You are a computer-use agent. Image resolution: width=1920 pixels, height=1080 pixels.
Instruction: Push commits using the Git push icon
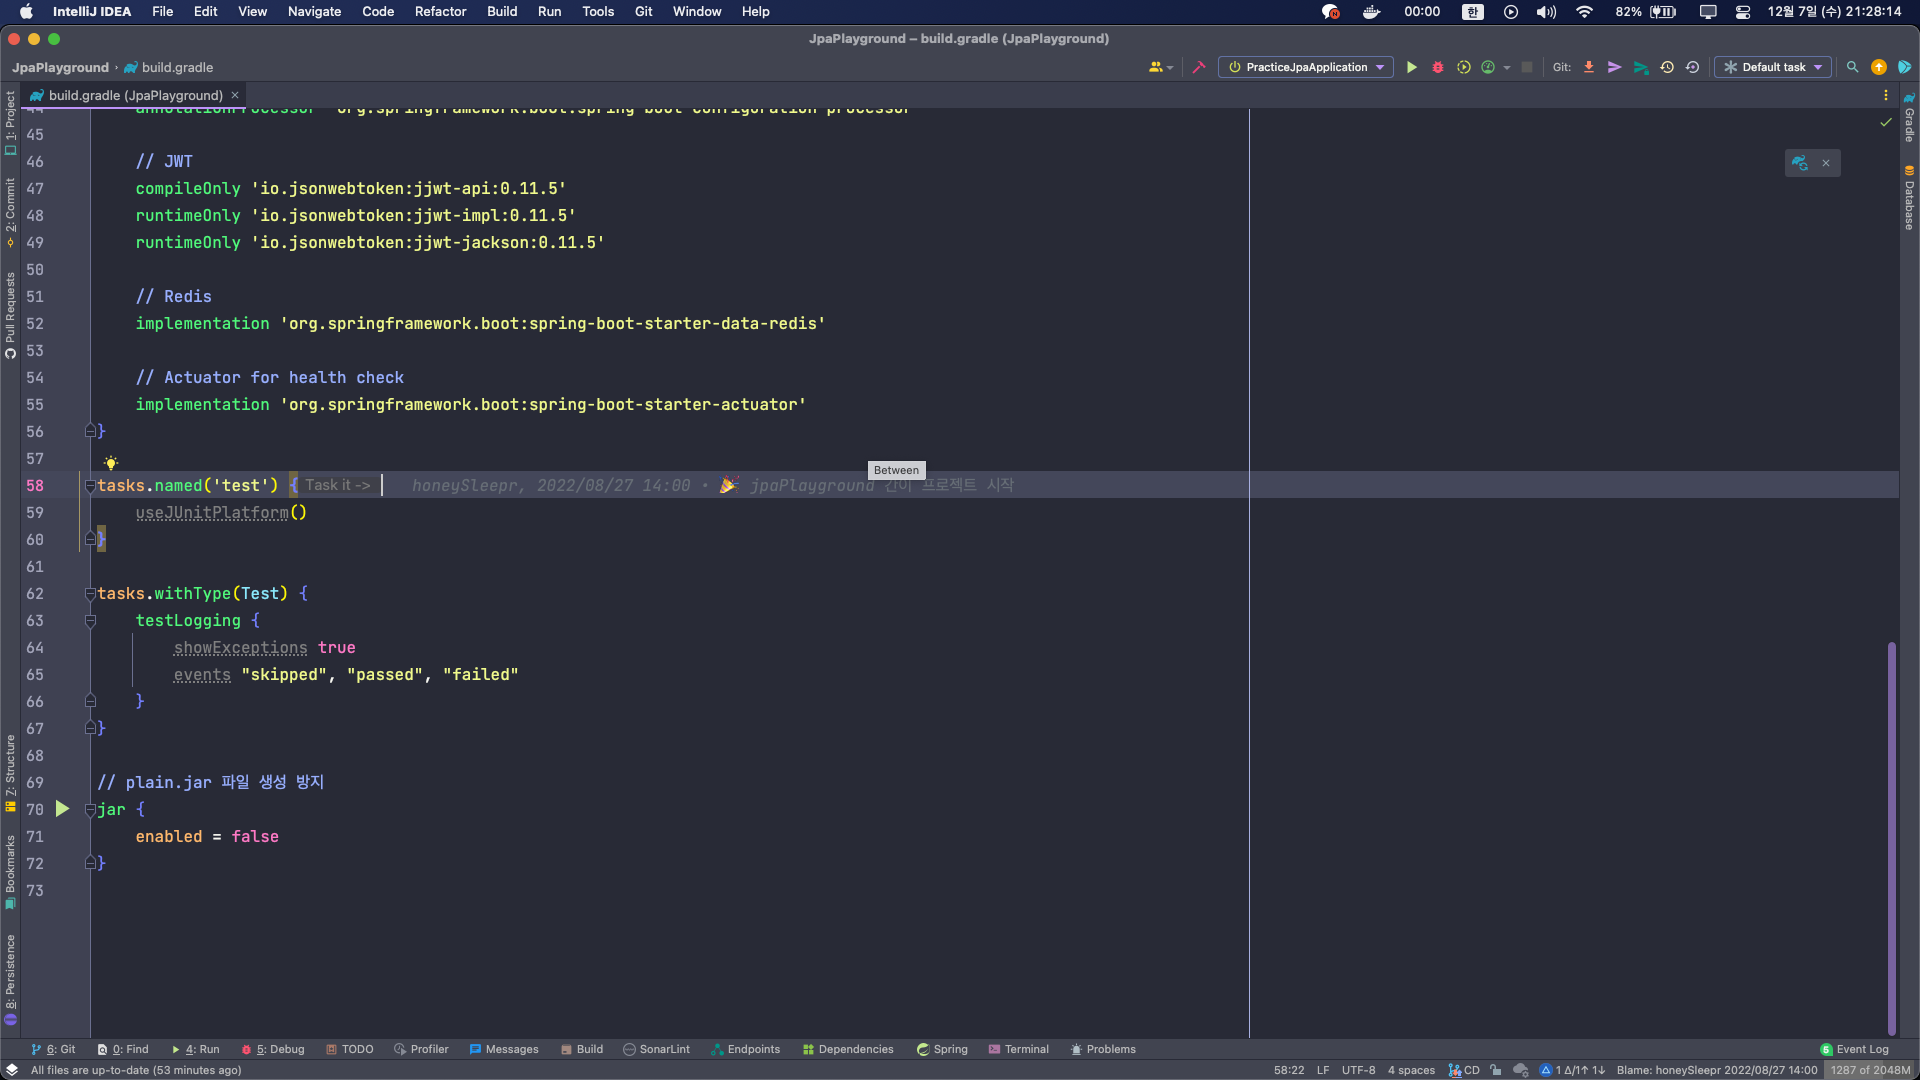pyautogui.click(x=1614, y=67)
